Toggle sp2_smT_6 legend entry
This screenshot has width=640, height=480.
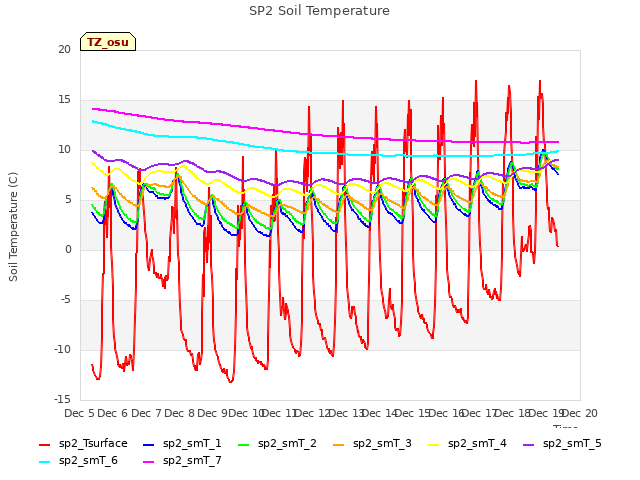78,460
